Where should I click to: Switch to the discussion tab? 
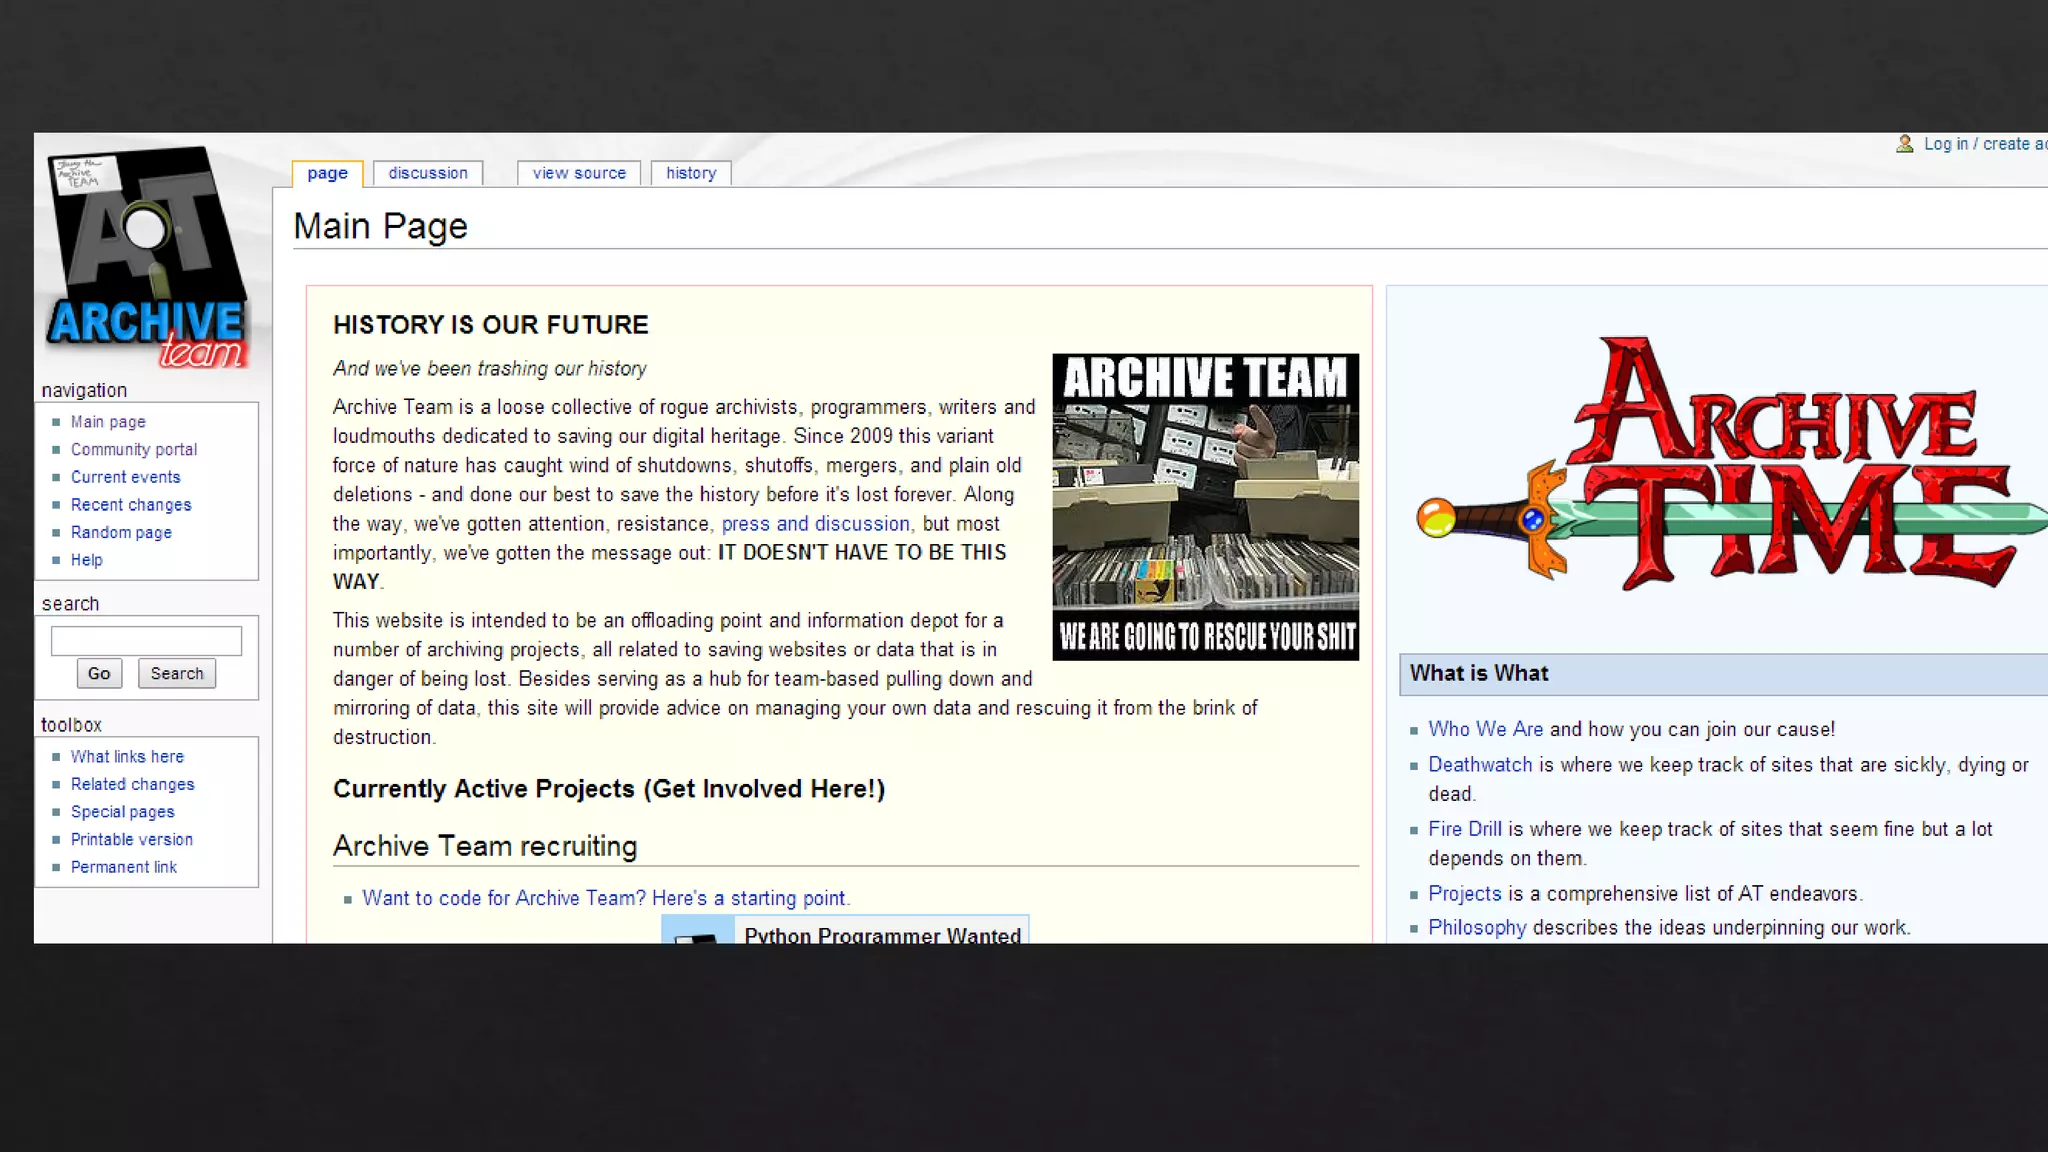(428, 173)
